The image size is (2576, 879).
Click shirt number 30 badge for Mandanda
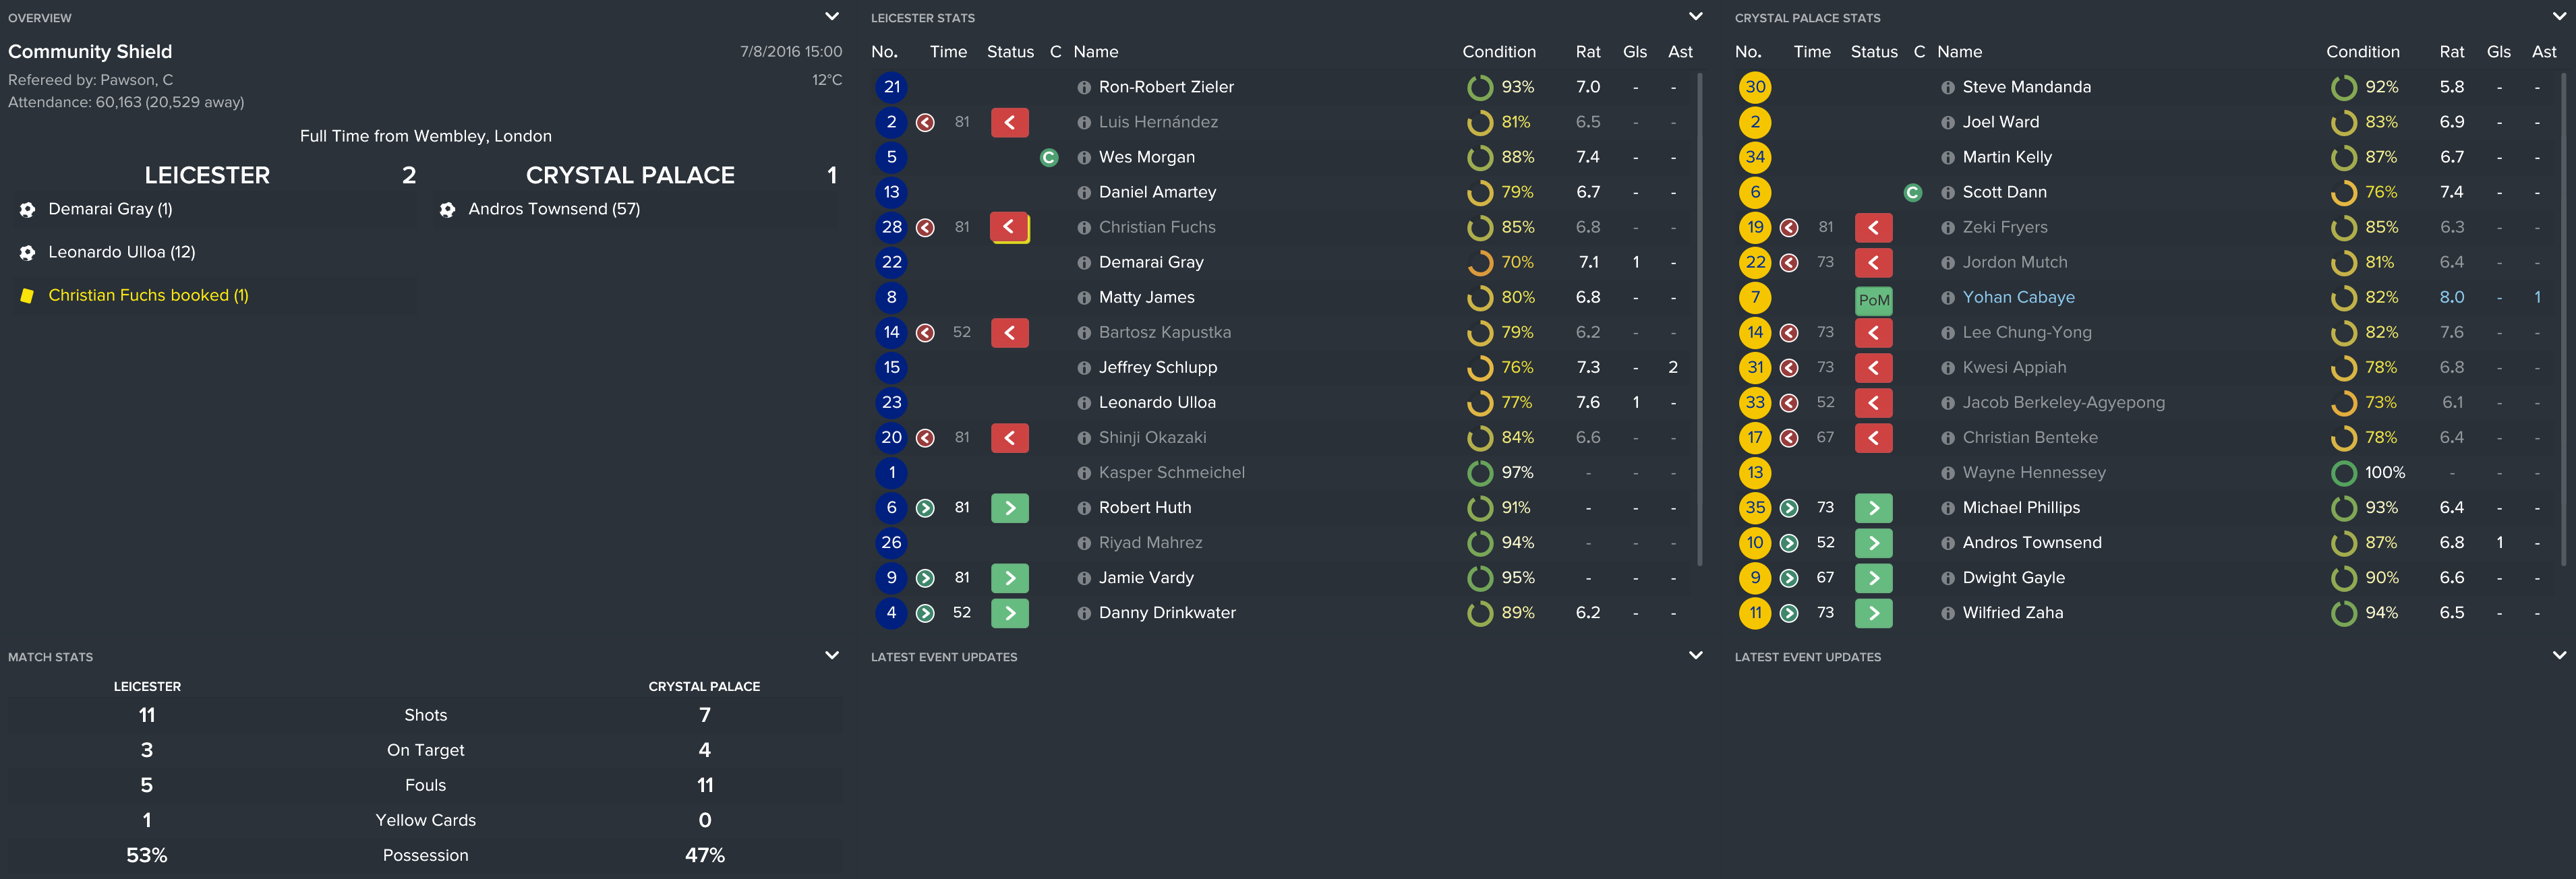pyautogui.click(x=1755, y=88)
